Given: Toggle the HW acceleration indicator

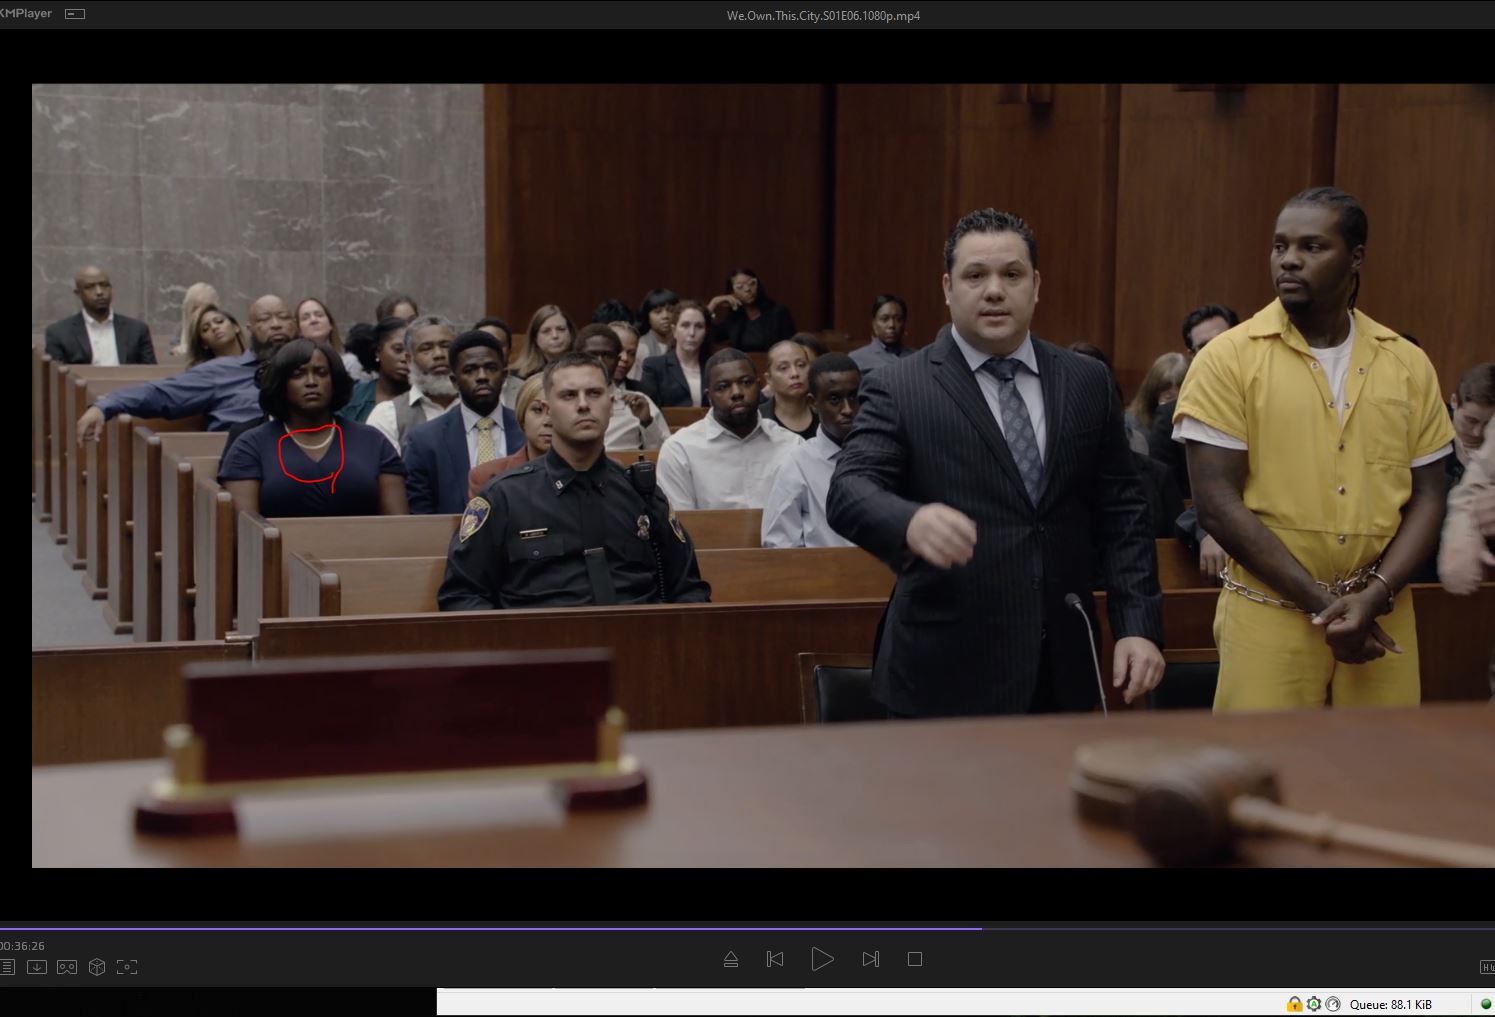Looking at the screenshot, I should pyautogui.click(x=1487, y=966).
